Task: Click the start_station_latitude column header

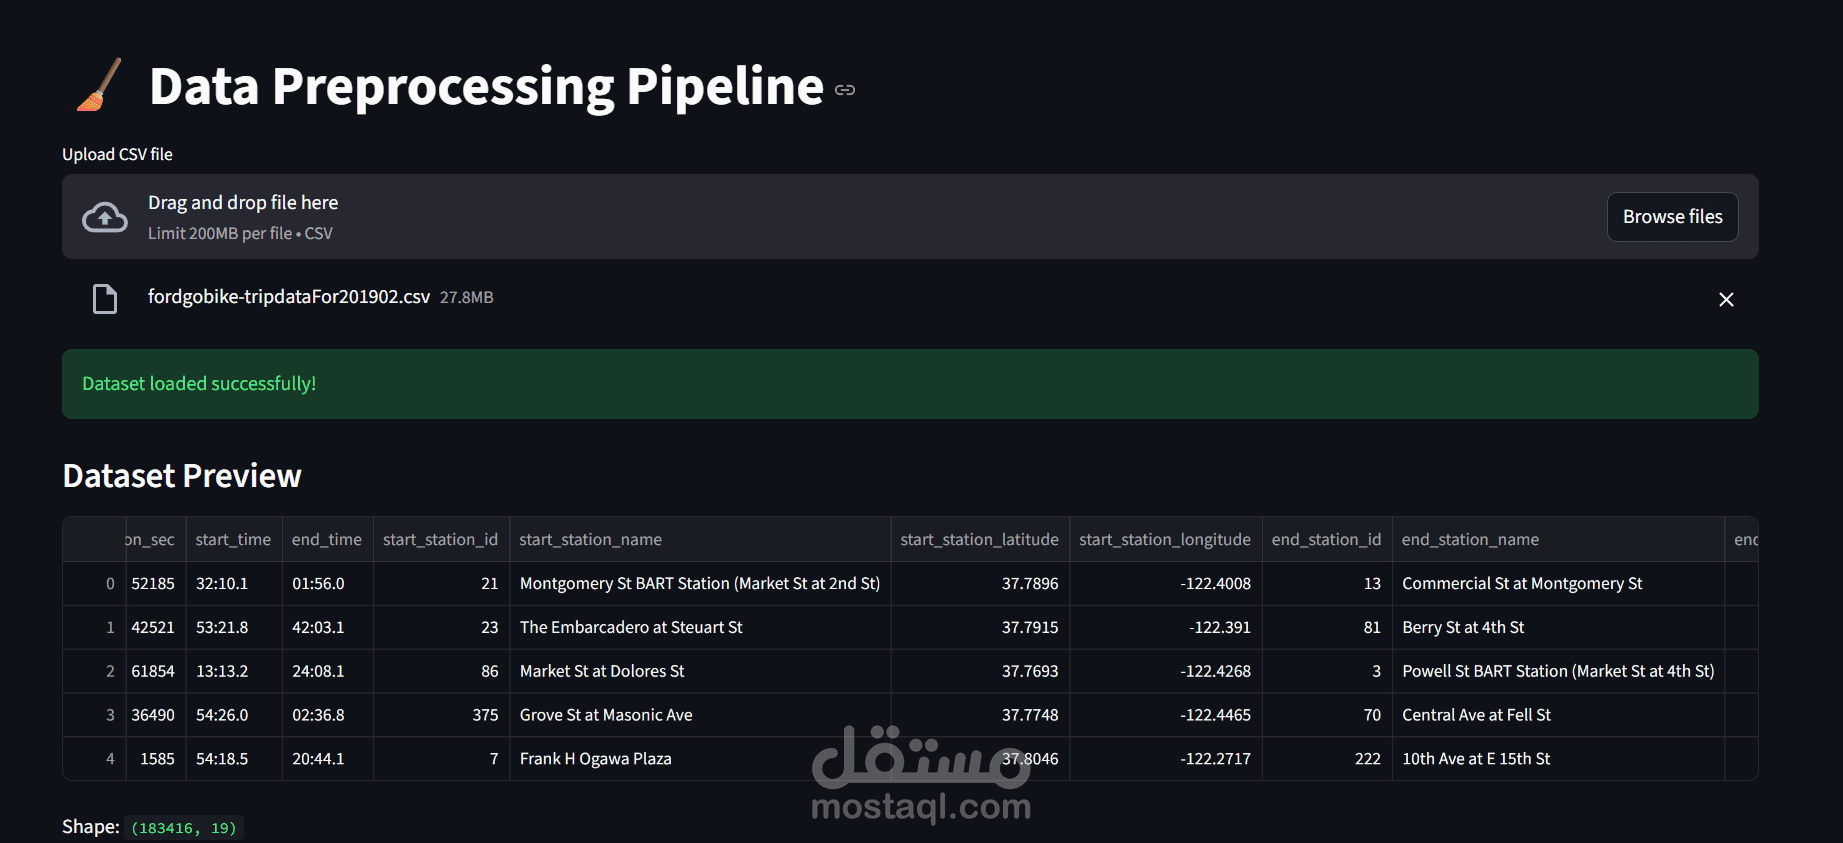Action: 980,539
